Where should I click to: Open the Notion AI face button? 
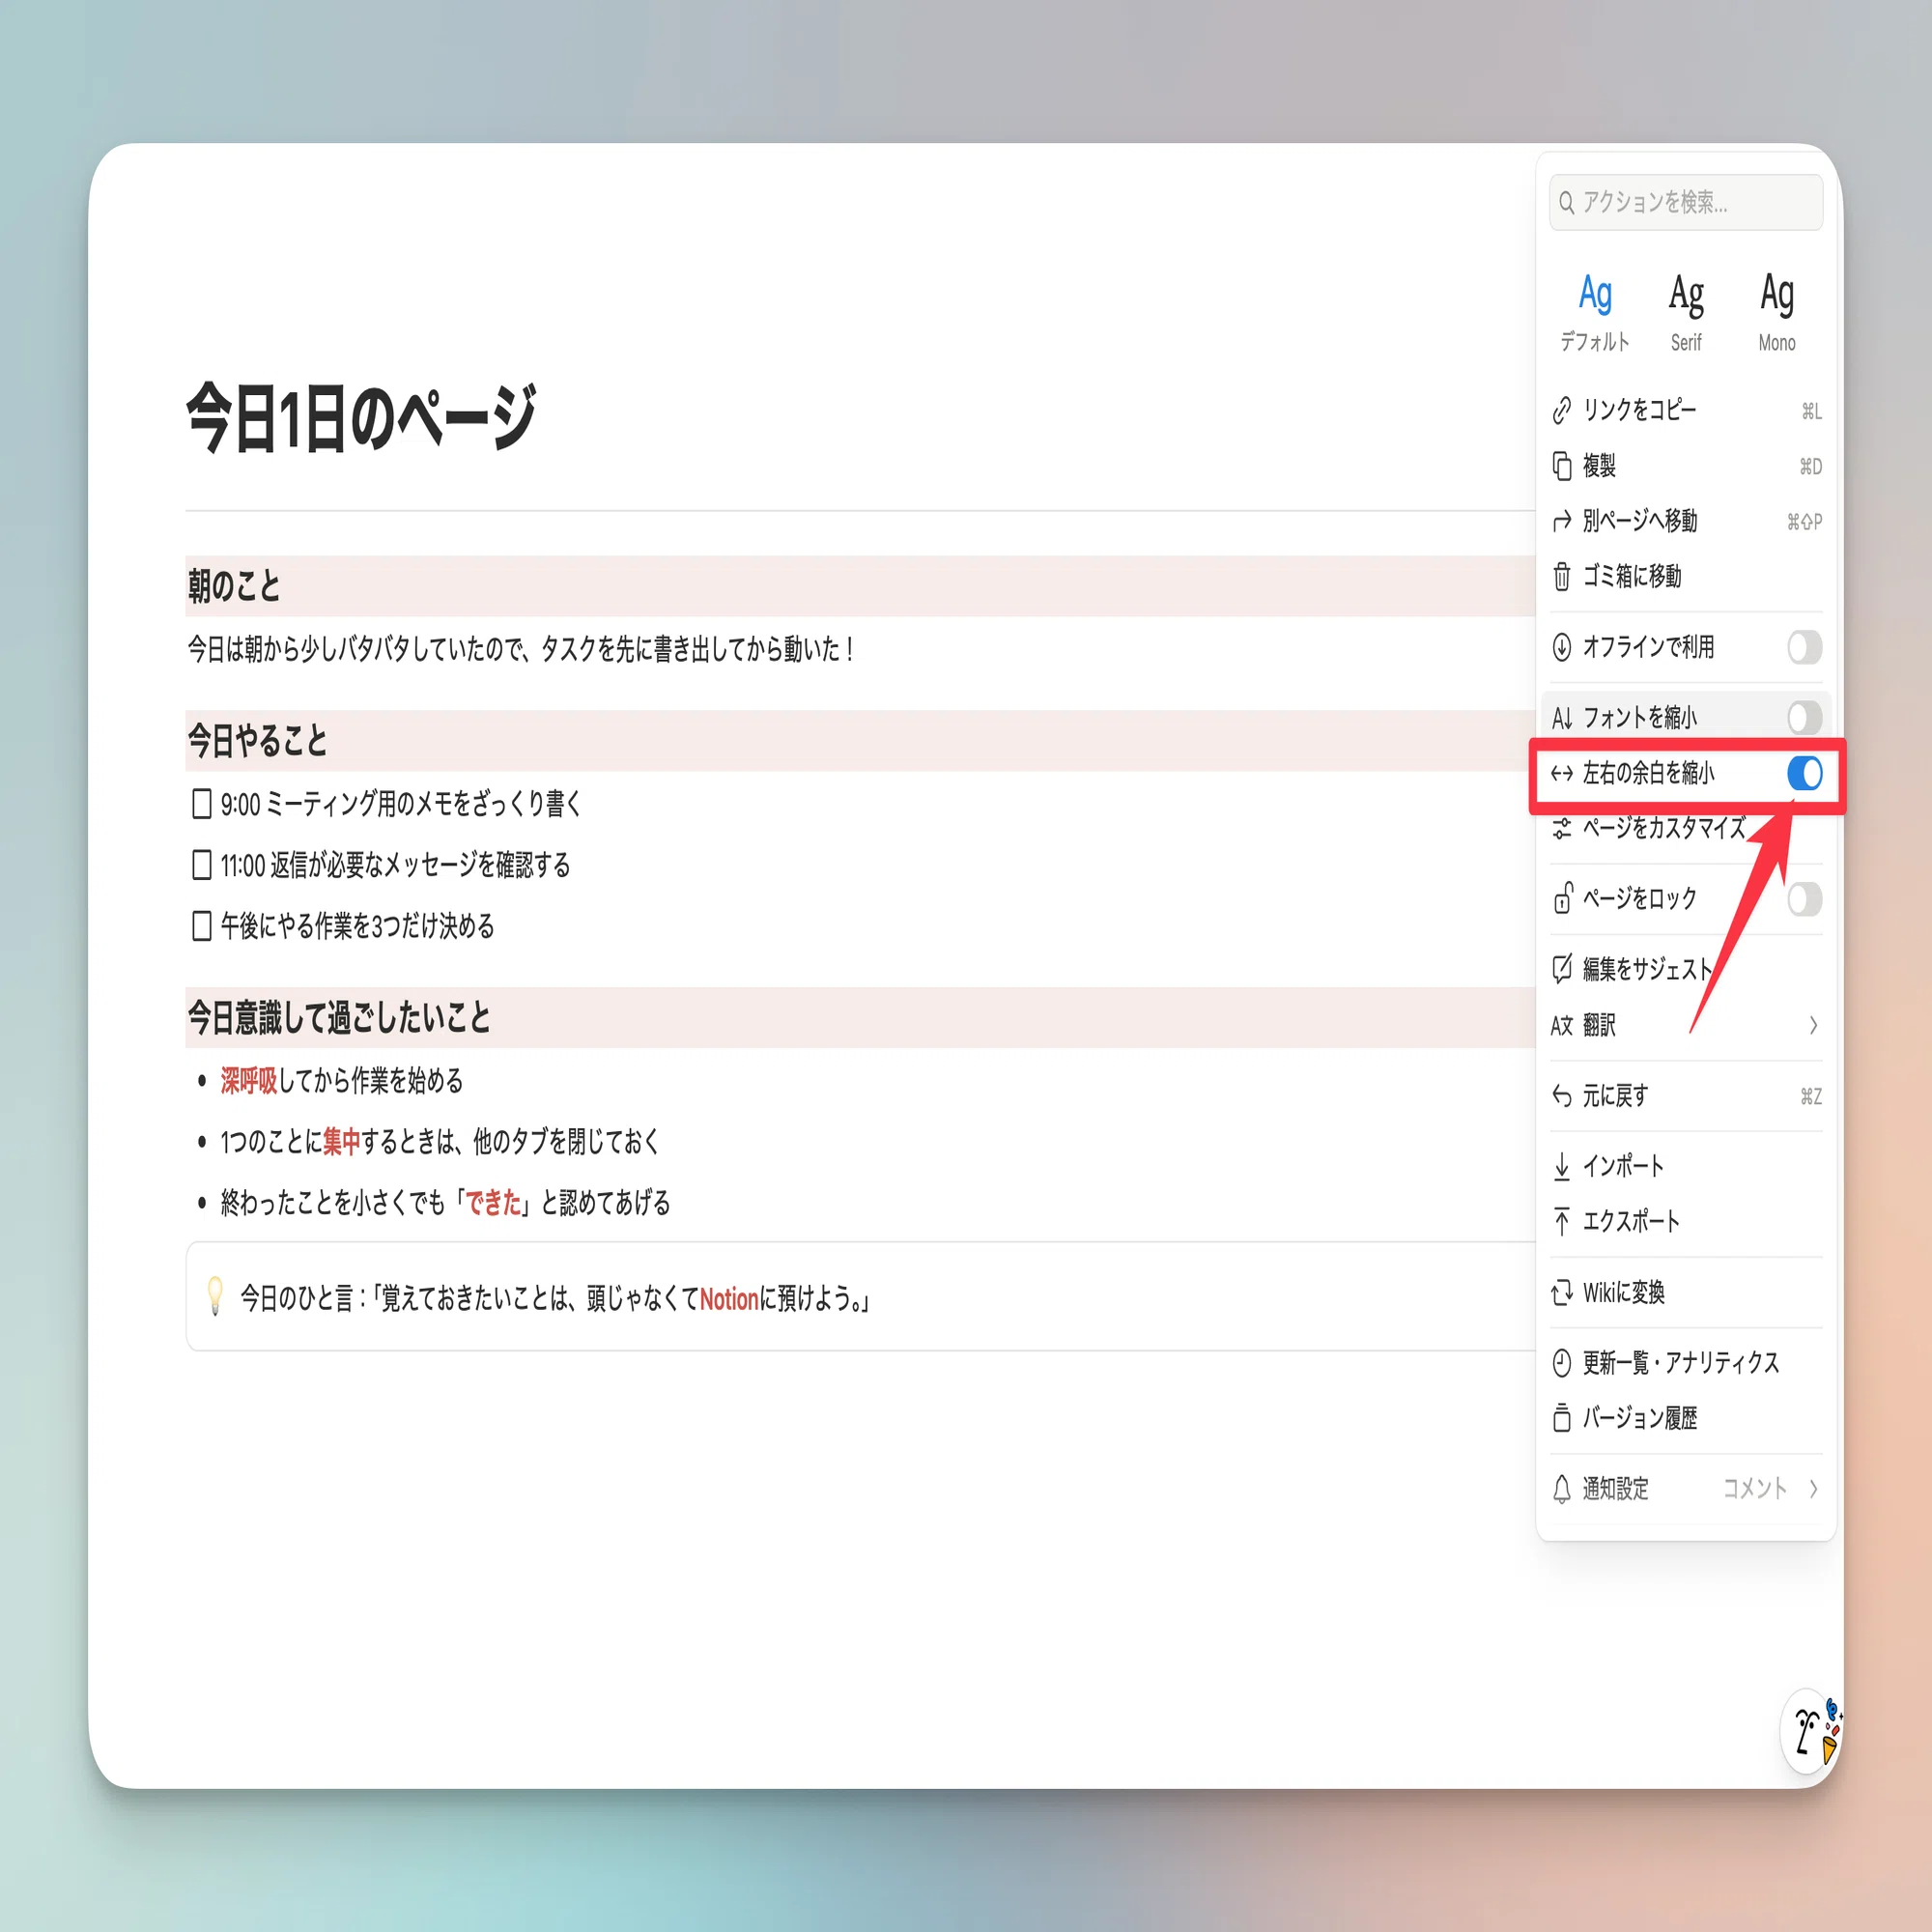[1810, 1732]
